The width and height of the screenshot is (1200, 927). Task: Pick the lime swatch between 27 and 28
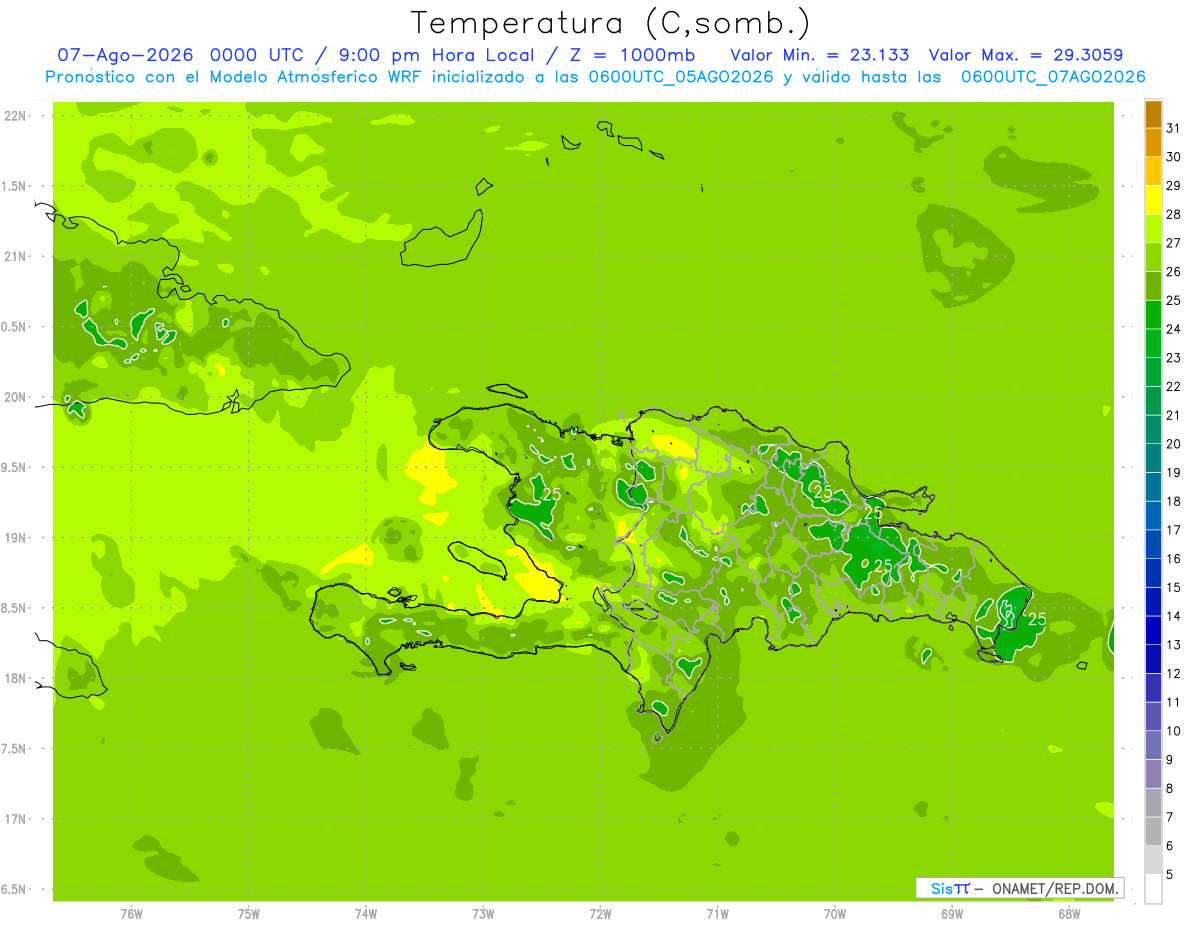pyautogui.click(x=1153, y=229)
